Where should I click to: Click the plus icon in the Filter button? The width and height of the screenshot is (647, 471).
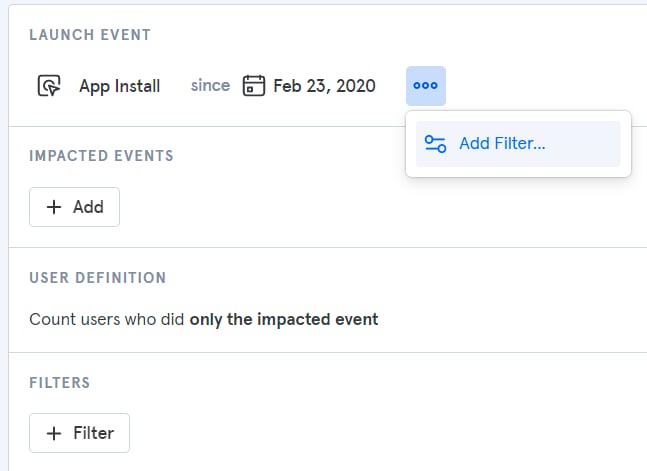pyautogui.click(x=54, y=433)
